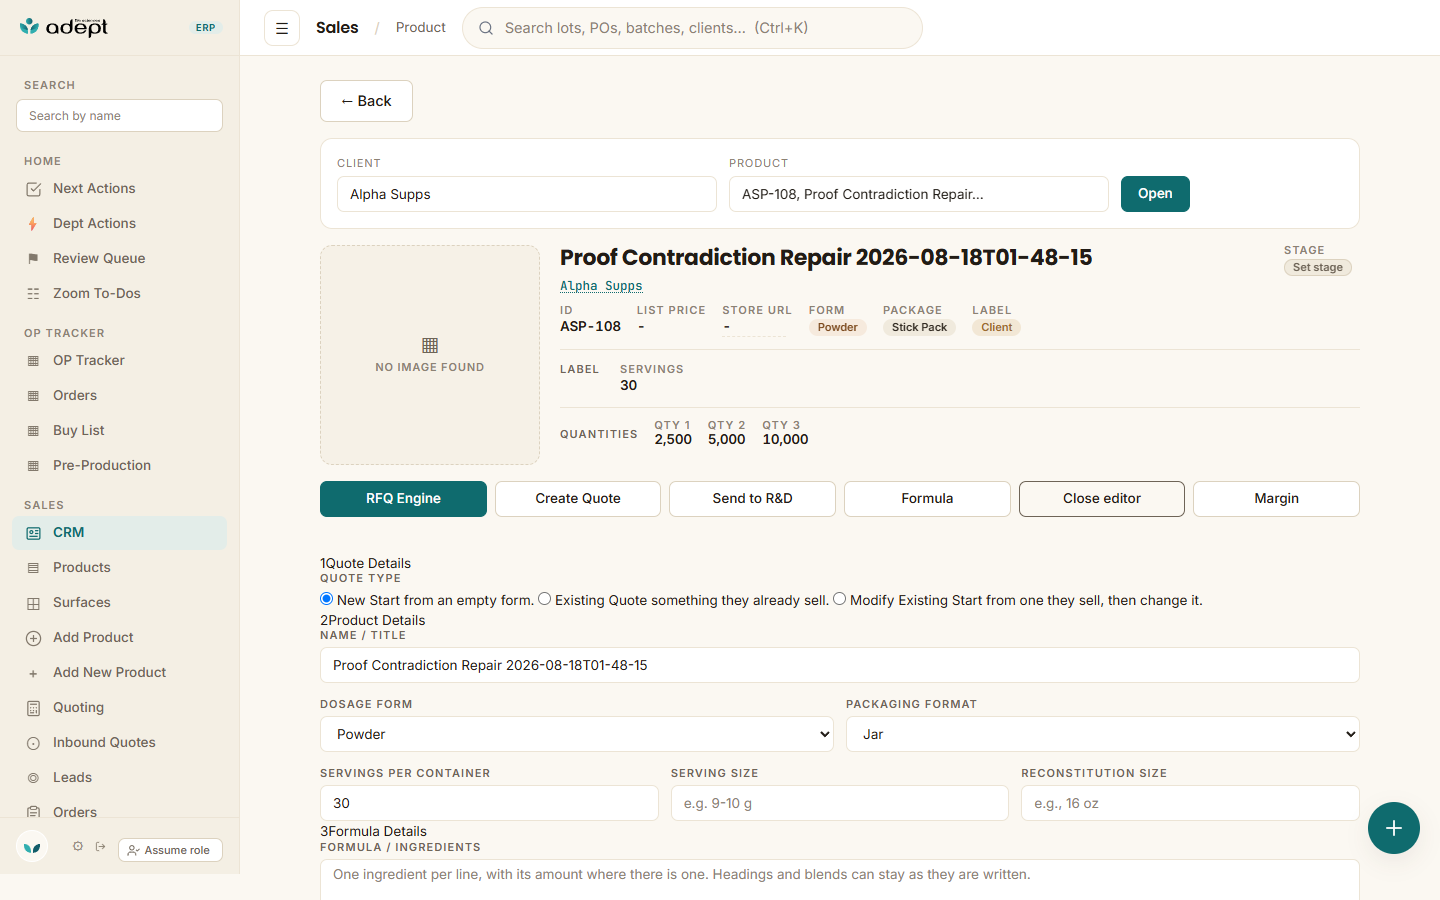Go back with the Back button
The image size is (1440, 900).
point(366,101)
